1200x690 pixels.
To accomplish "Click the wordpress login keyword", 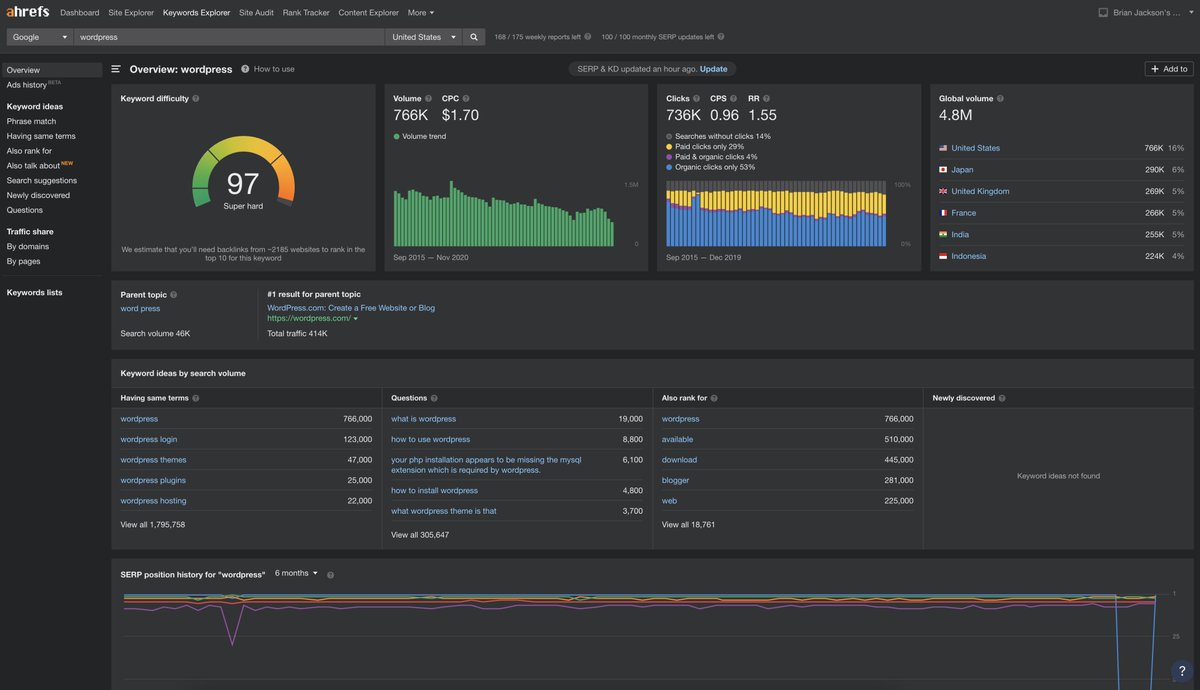I will coord(149,439).
